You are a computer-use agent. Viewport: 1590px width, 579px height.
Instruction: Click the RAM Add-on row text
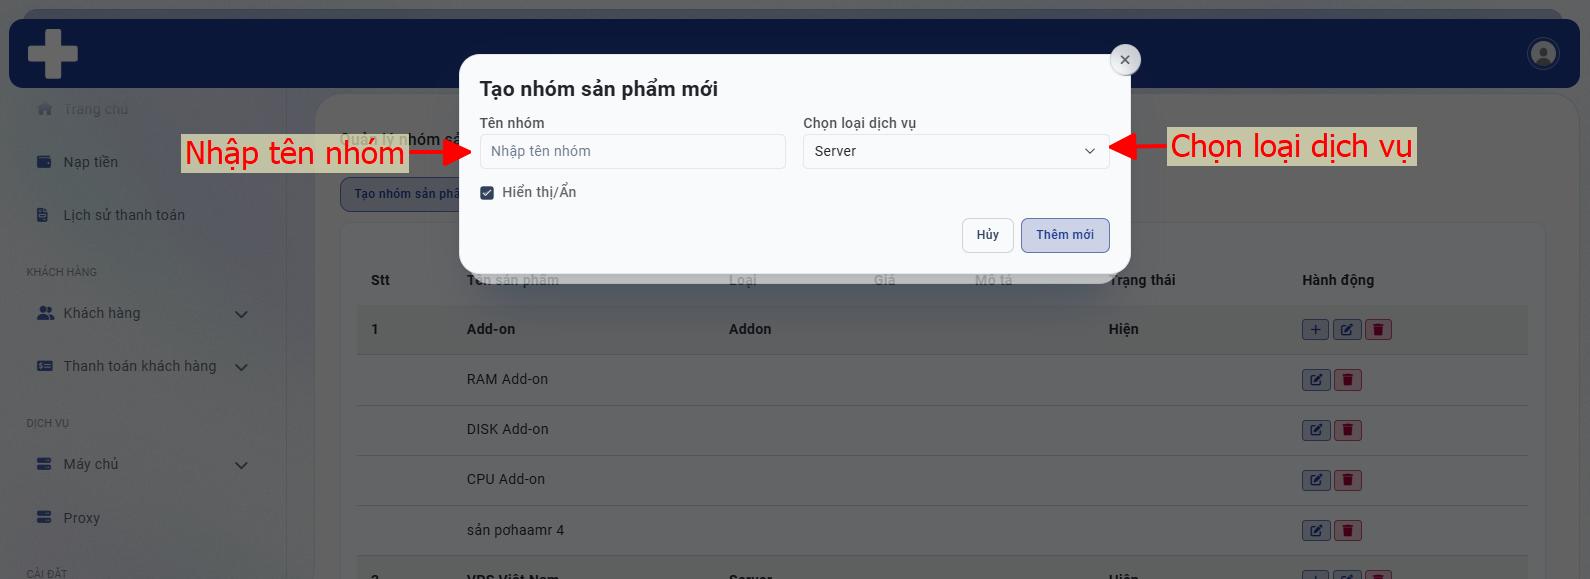507,379
